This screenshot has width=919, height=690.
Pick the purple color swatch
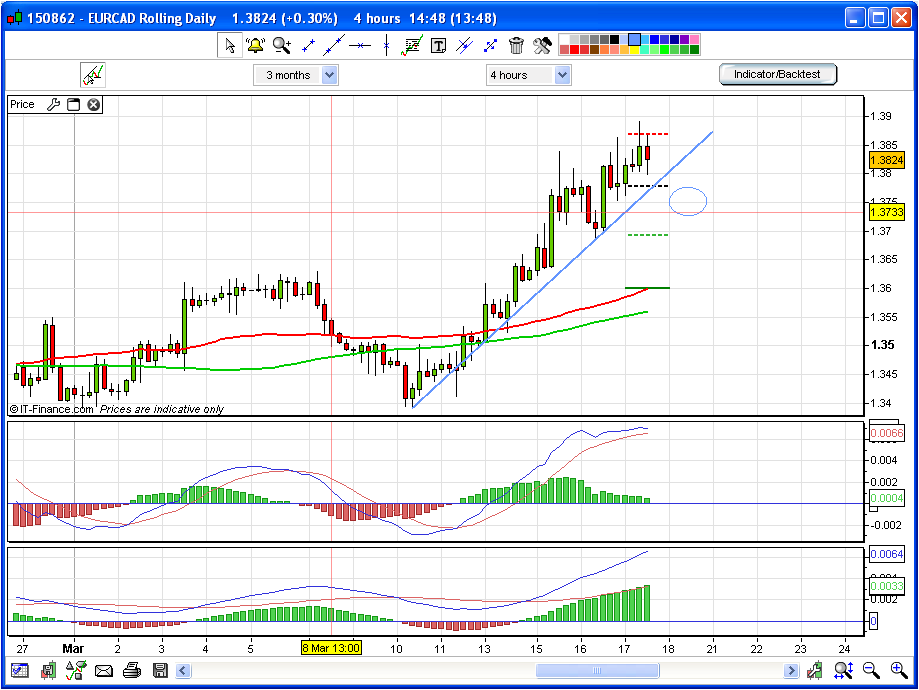[685, 39]
